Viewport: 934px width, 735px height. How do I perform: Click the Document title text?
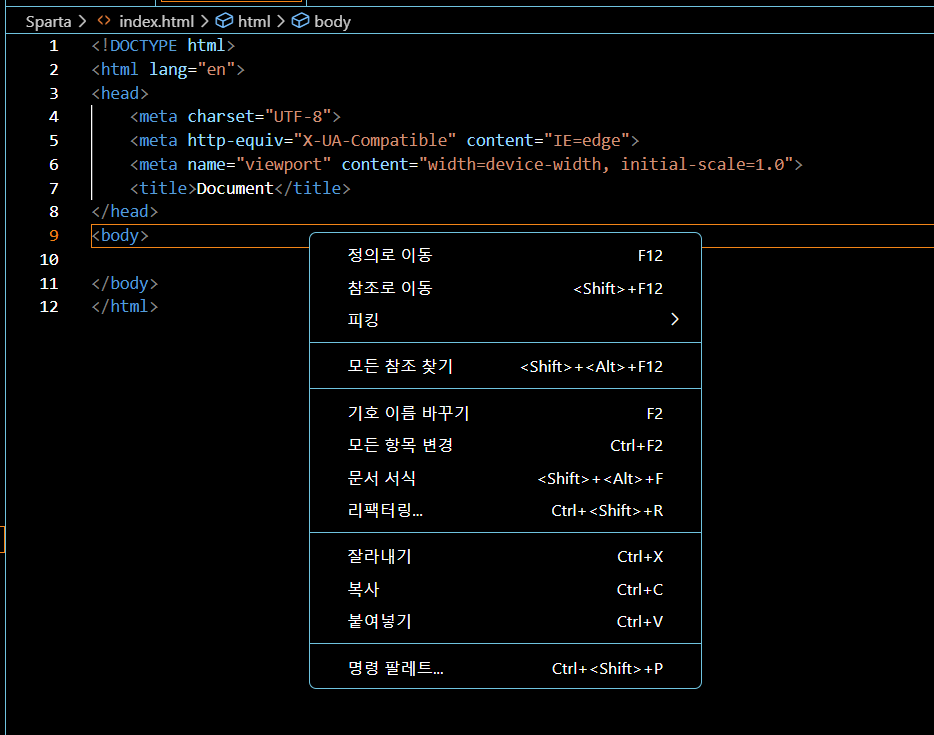235,188
